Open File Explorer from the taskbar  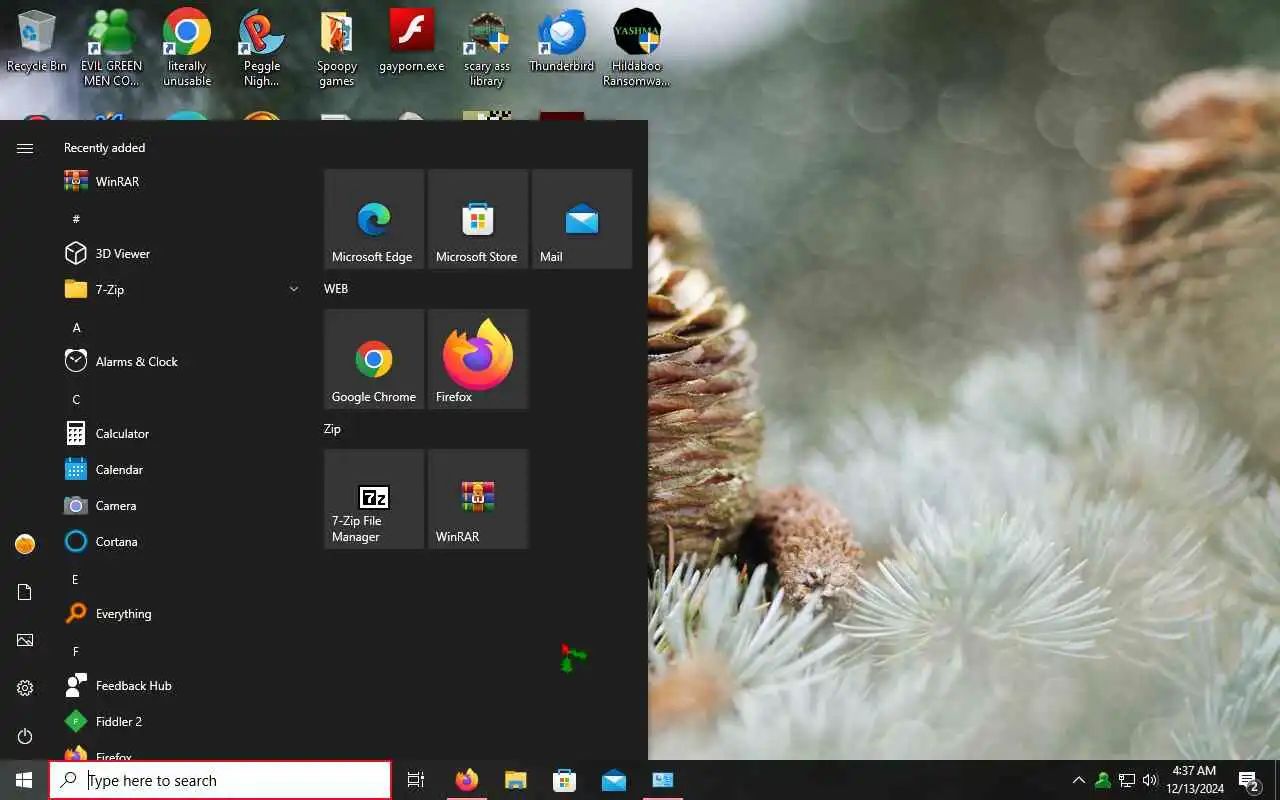point(516,780)
